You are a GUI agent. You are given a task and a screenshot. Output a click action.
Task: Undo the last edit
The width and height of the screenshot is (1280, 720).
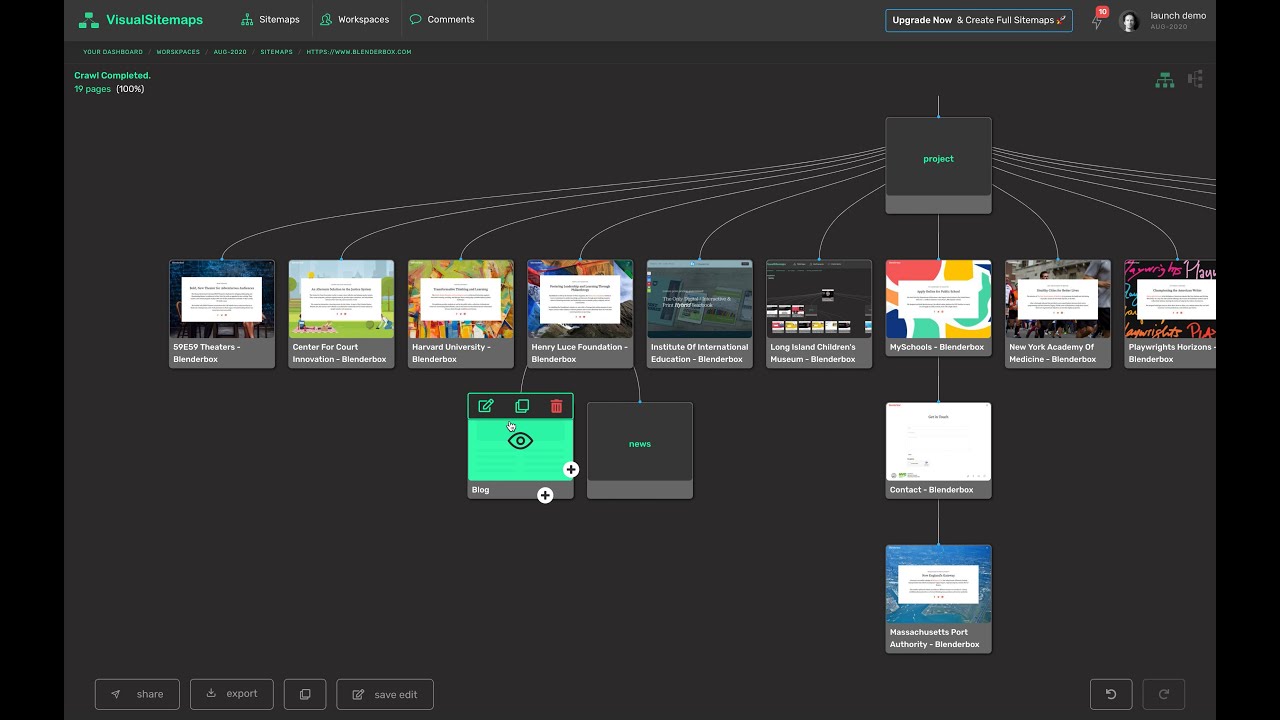point(1111,694)
